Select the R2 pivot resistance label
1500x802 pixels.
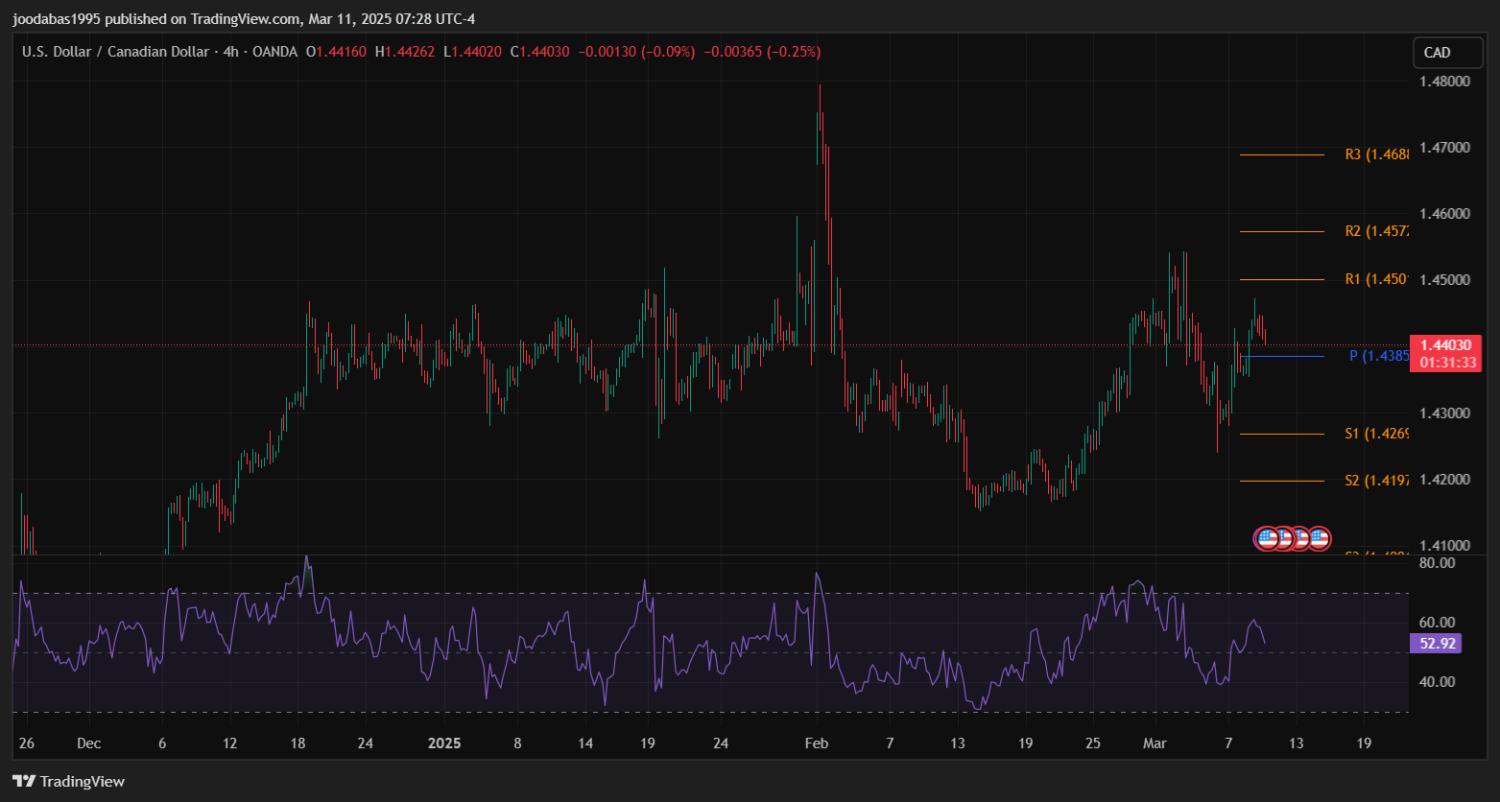click(x=1376, y=232)
